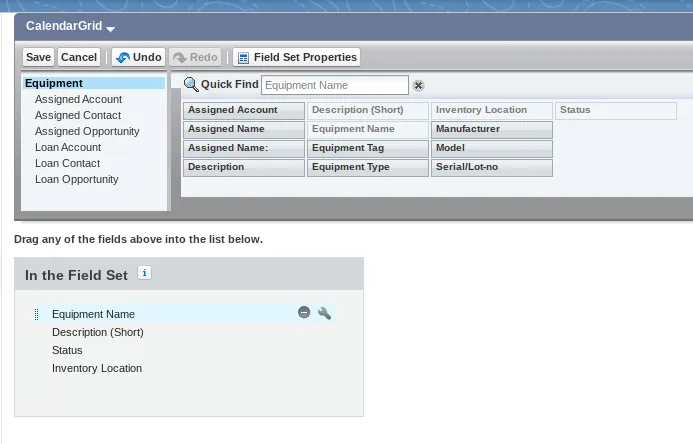Click the Serial/Lot-no field tile
693x444 pixels.
tap(492, 167)
